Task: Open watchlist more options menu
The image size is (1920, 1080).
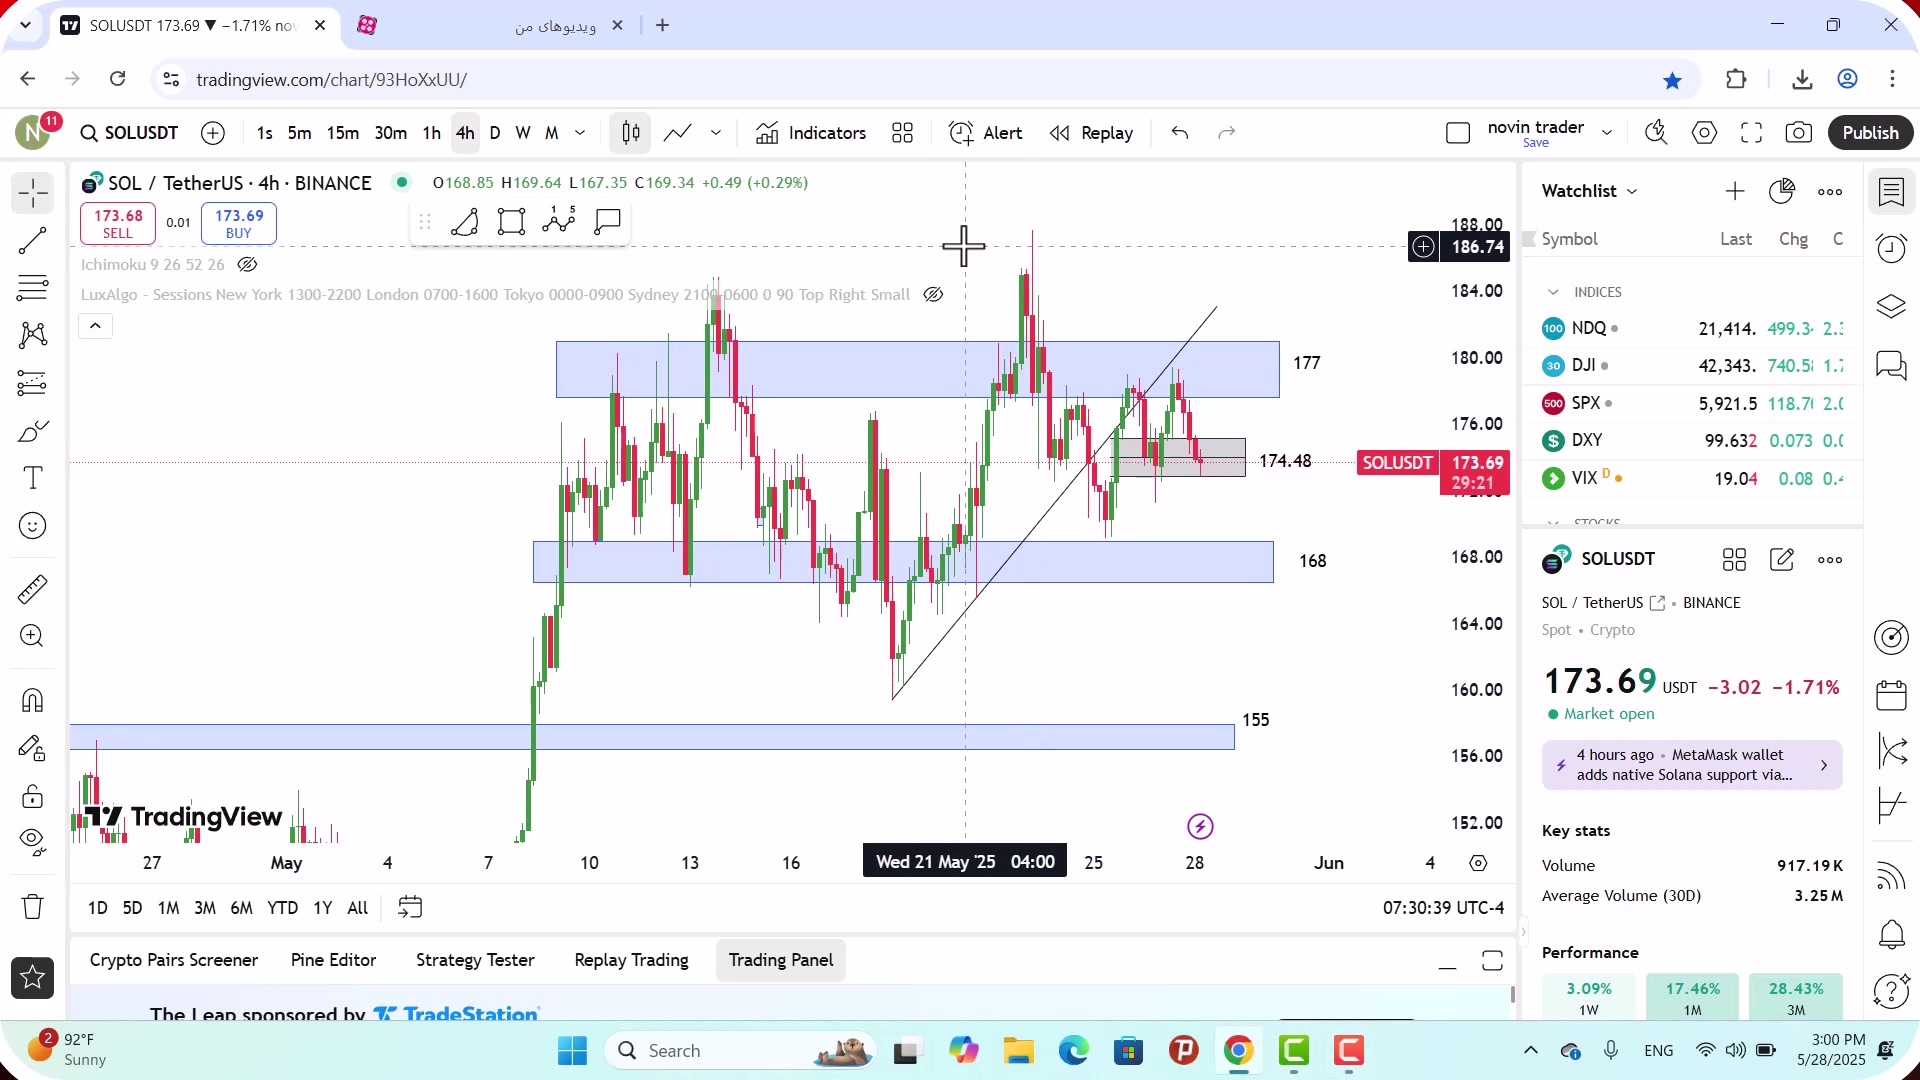Action: point(1830,191)
